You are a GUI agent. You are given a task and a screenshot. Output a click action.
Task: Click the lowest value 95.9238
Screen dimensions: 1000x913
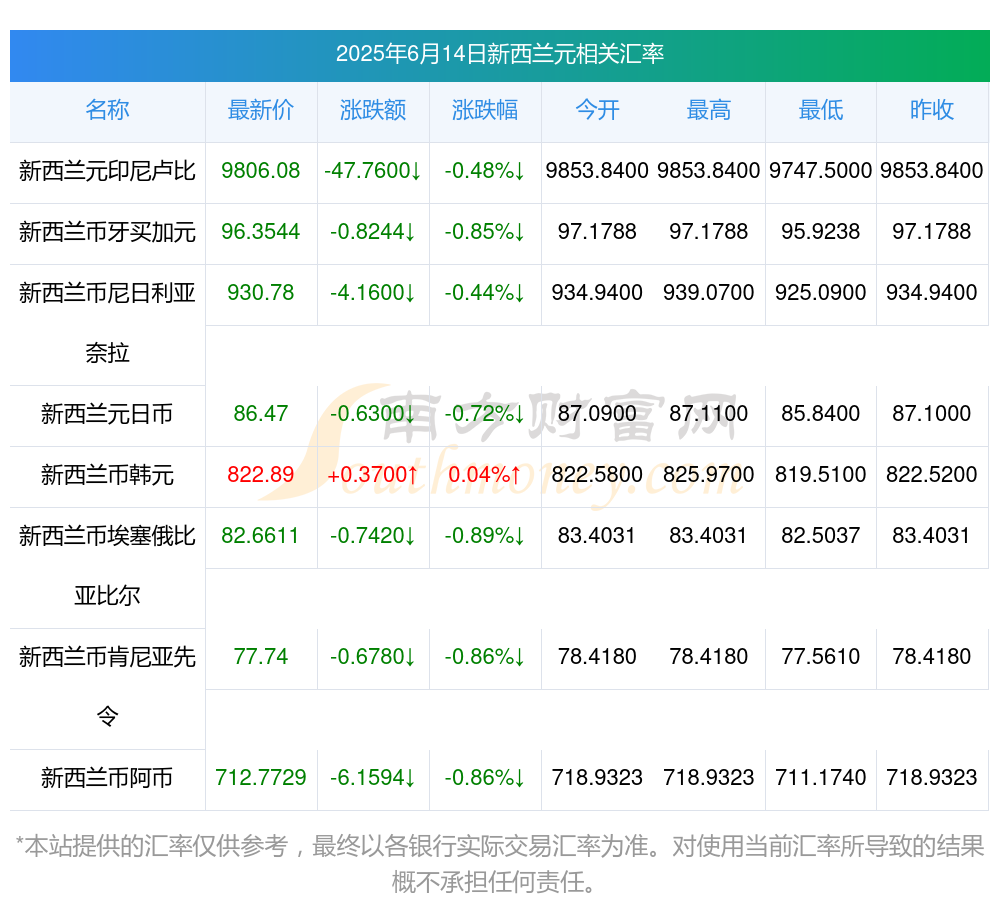(x=821, y=231)
